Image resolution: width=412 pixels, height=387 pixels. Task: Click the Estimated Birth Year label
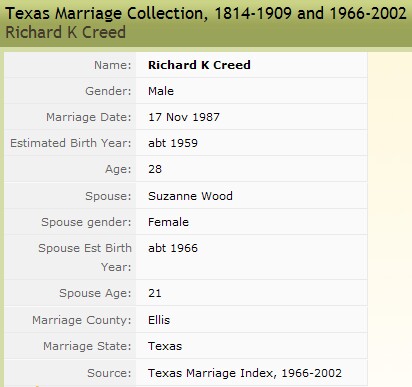click(x=71, y=143)
